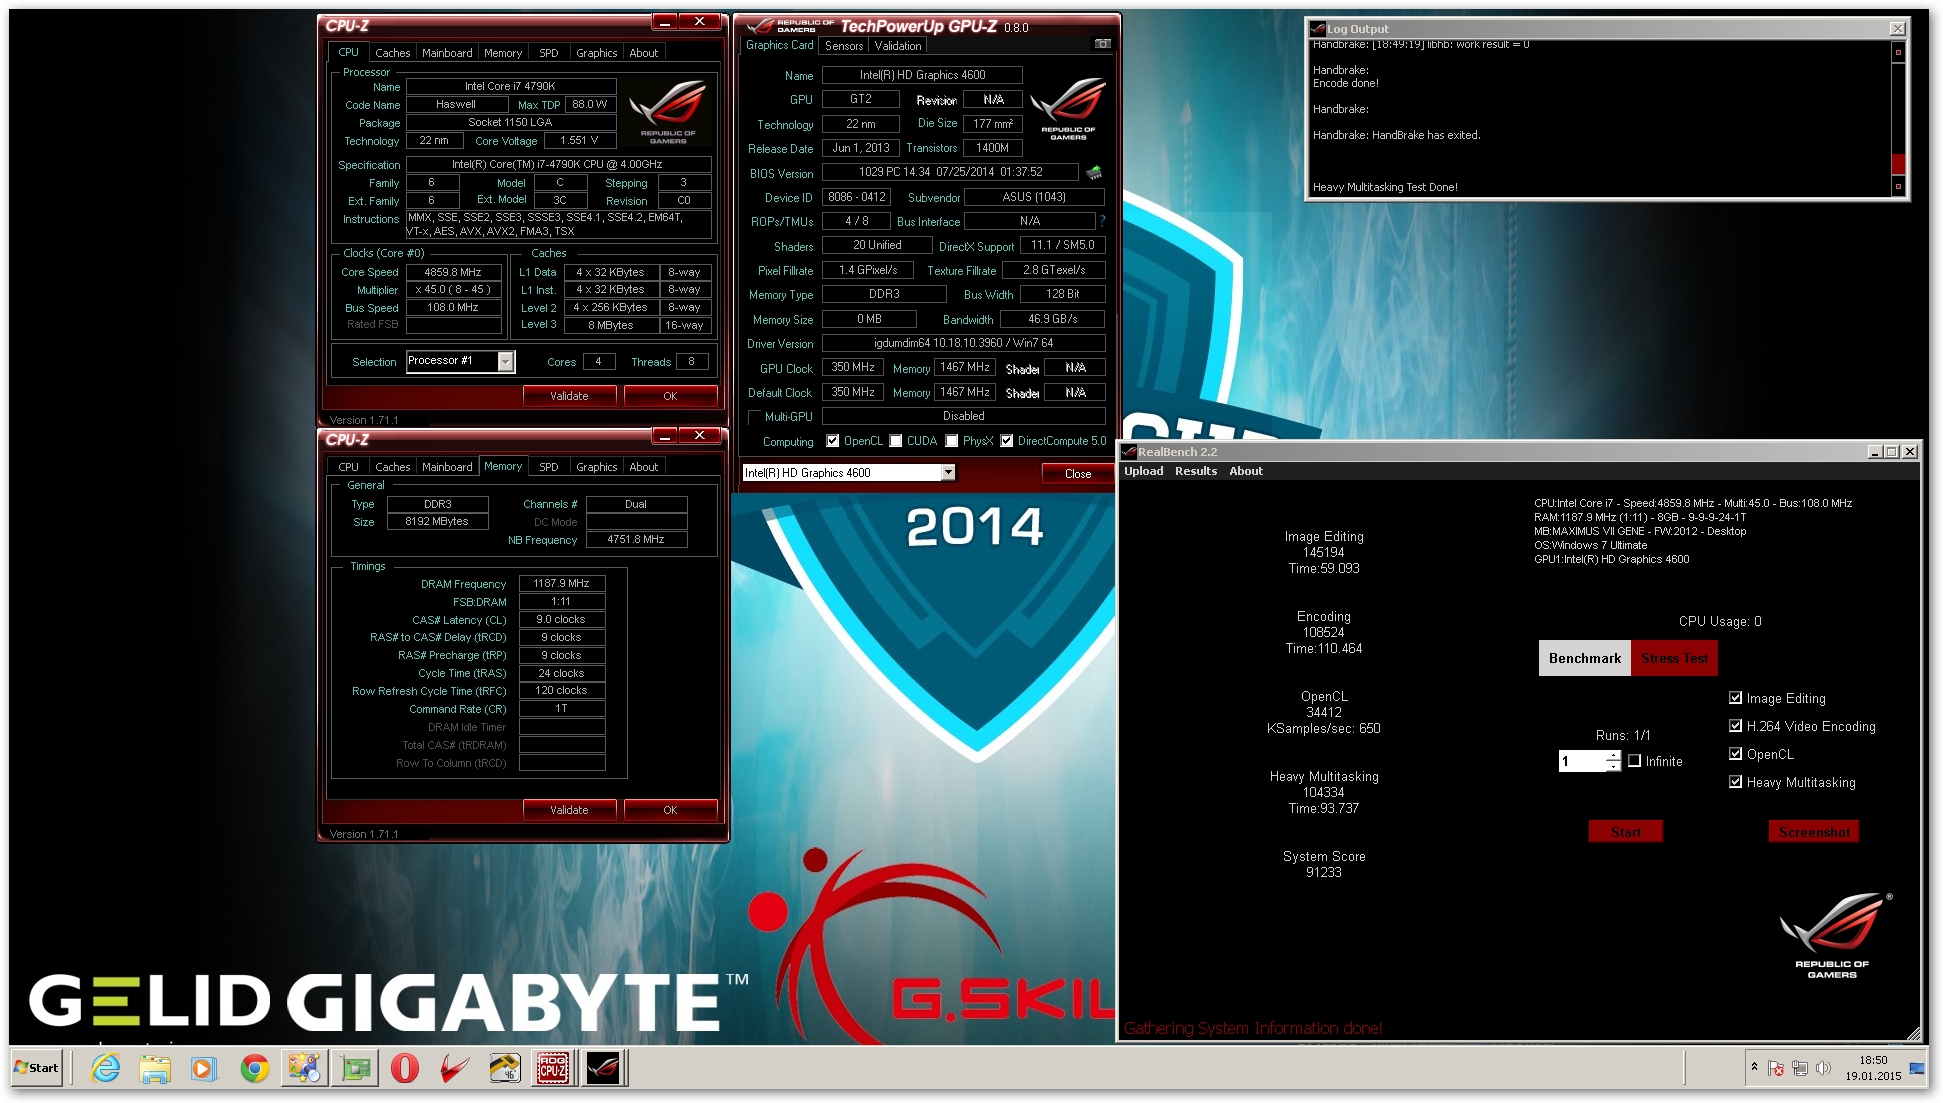Toggle the PhysX checkbox in GPU-Z
Viewport: 1943px width, 1103px height.
coord(952,441)
